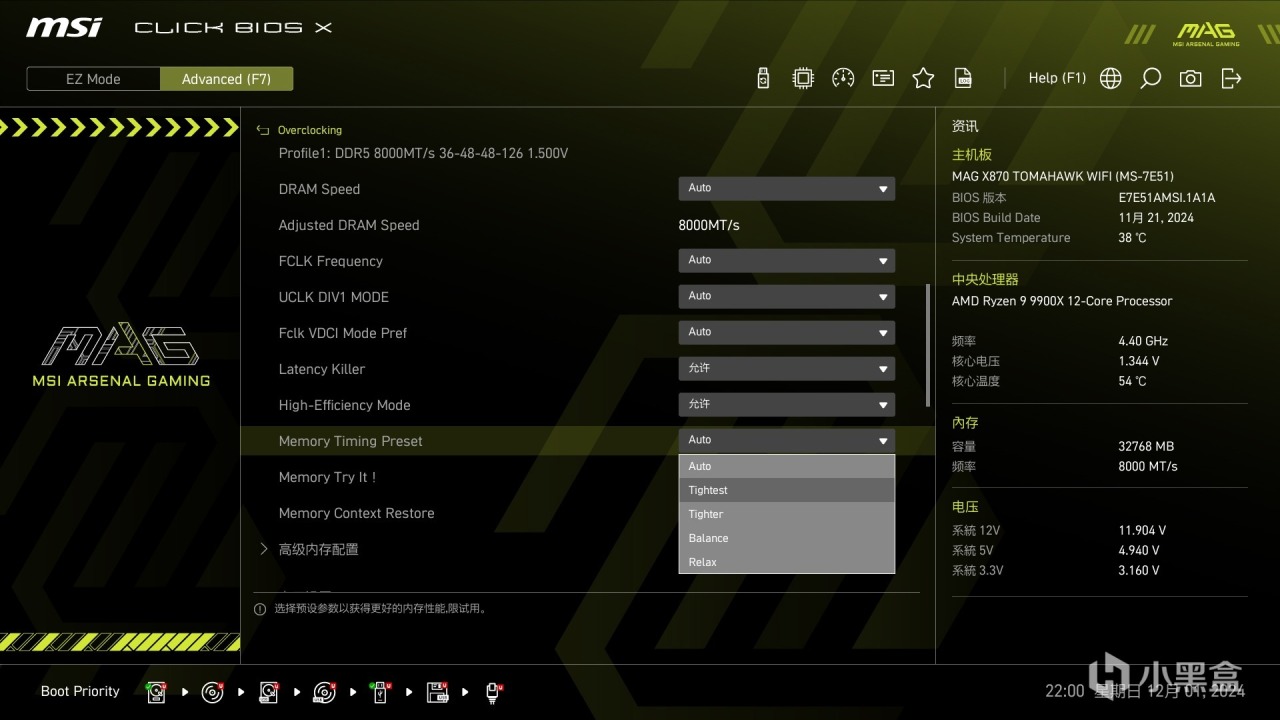Choose Balance in the preset list
This screenshot has width=1280, height=720.
click(x=787, y=538)
